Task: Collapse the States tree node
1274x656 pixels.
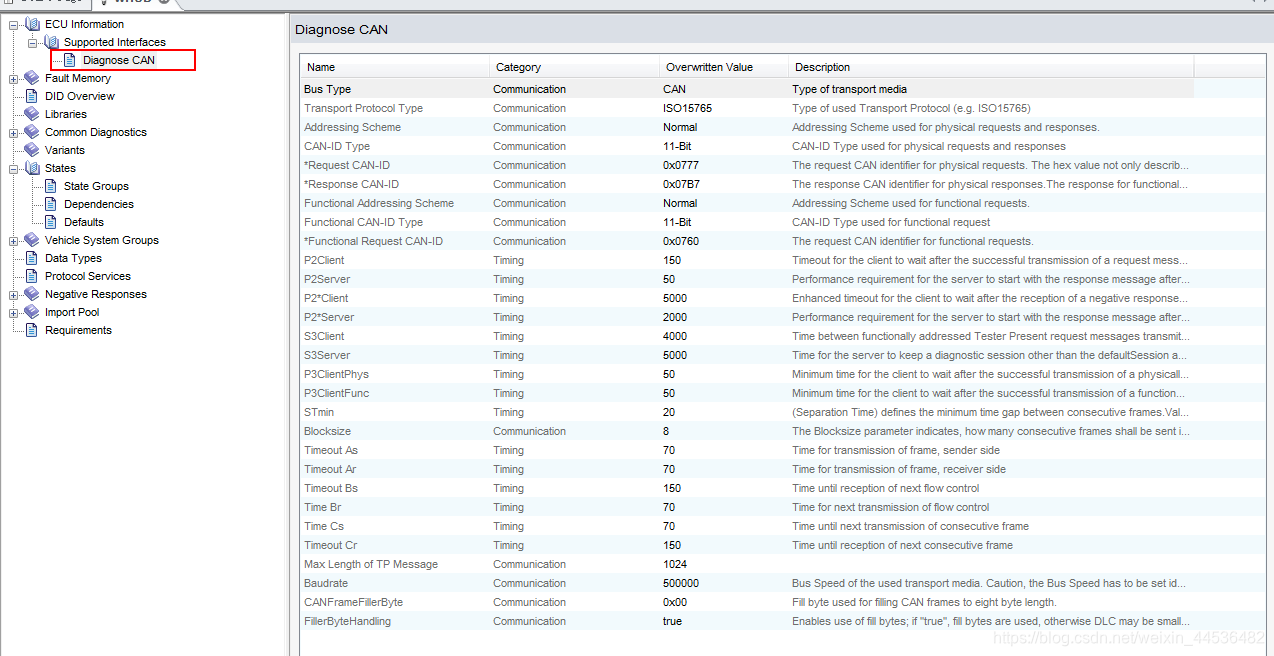Action: click(13, 168)
